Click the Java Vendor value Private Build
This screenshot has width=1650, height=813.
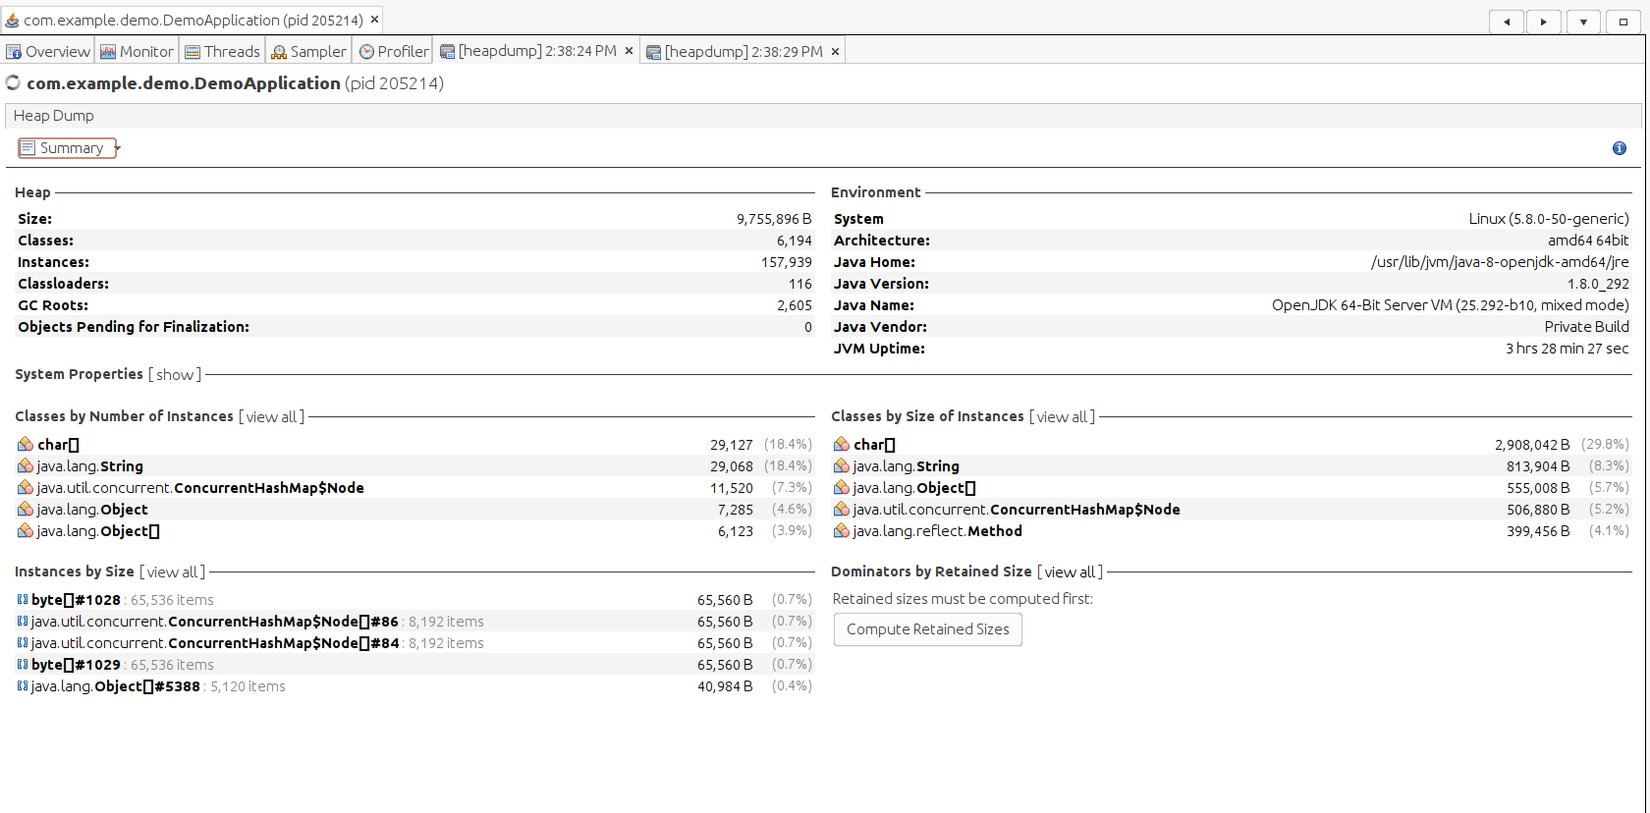click(1586, 327)
